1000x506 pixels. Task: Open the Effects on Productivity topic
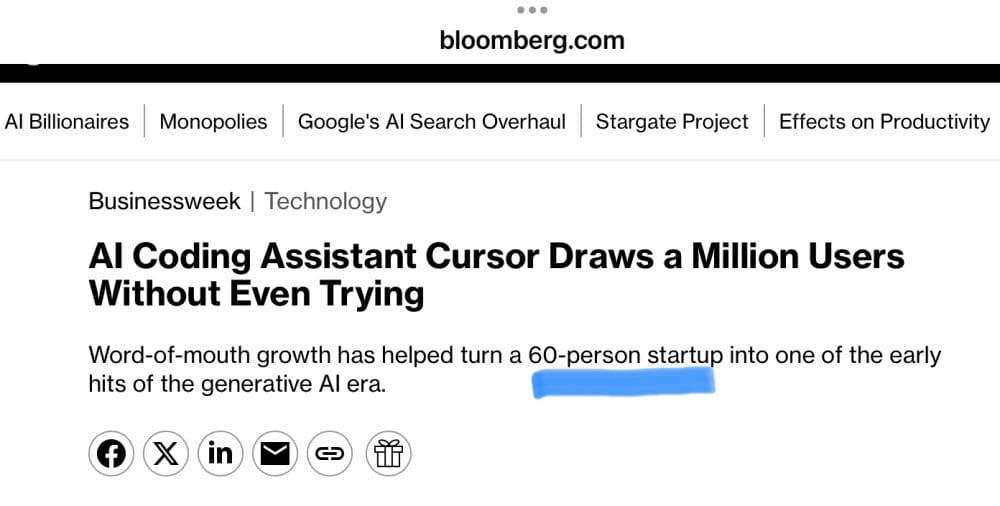pyautogui.click(x=884, y=122)
